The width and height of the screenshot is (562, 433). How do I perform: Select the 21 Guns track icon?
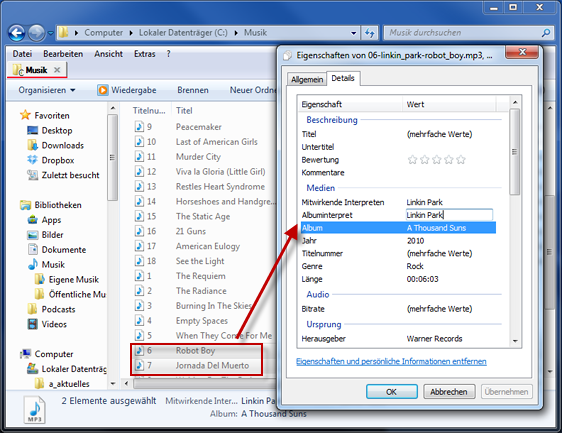139,231
